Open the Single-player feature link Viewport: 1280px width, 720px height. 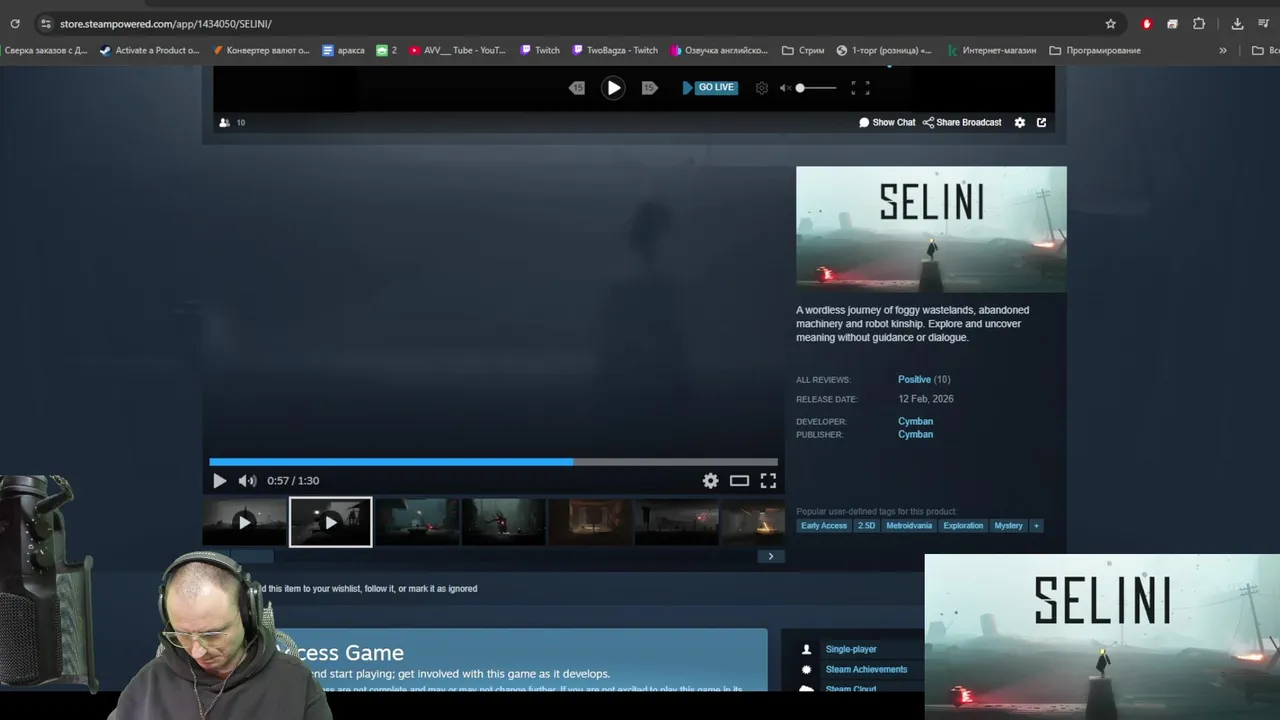851,649
